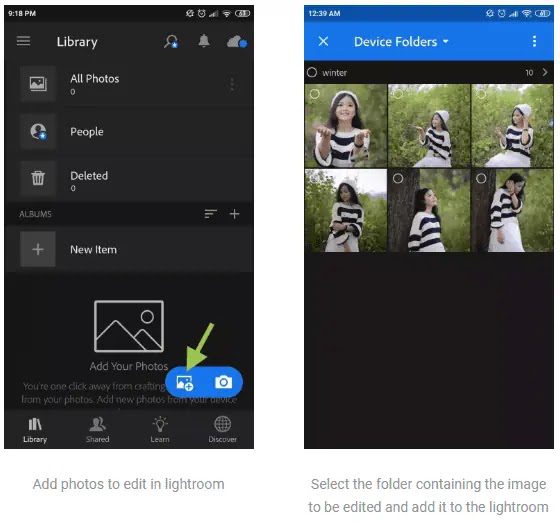Open girl leaning on tree thumbnail, bottom middle
The width and height of the screenshot is (560, 522).
tap(429, 211)
